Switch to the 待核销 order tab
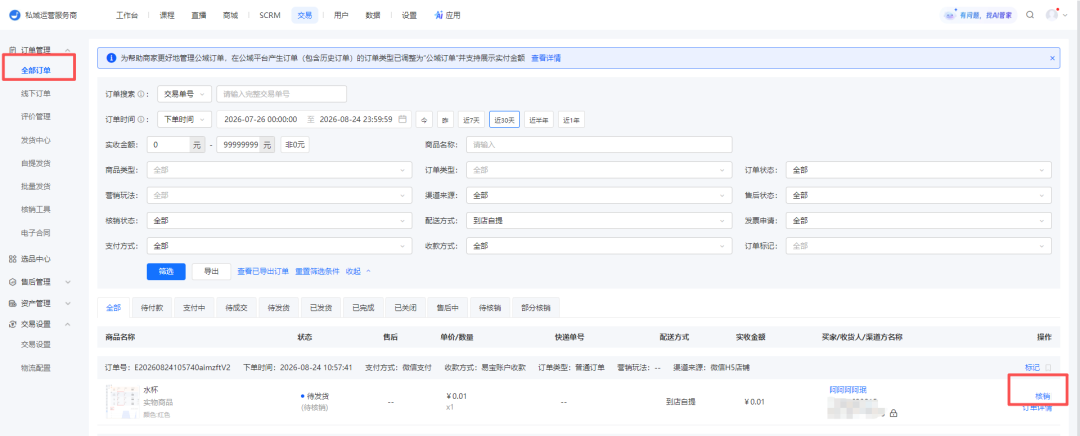This screenshot has width=1080, height=436. (490, 308)
